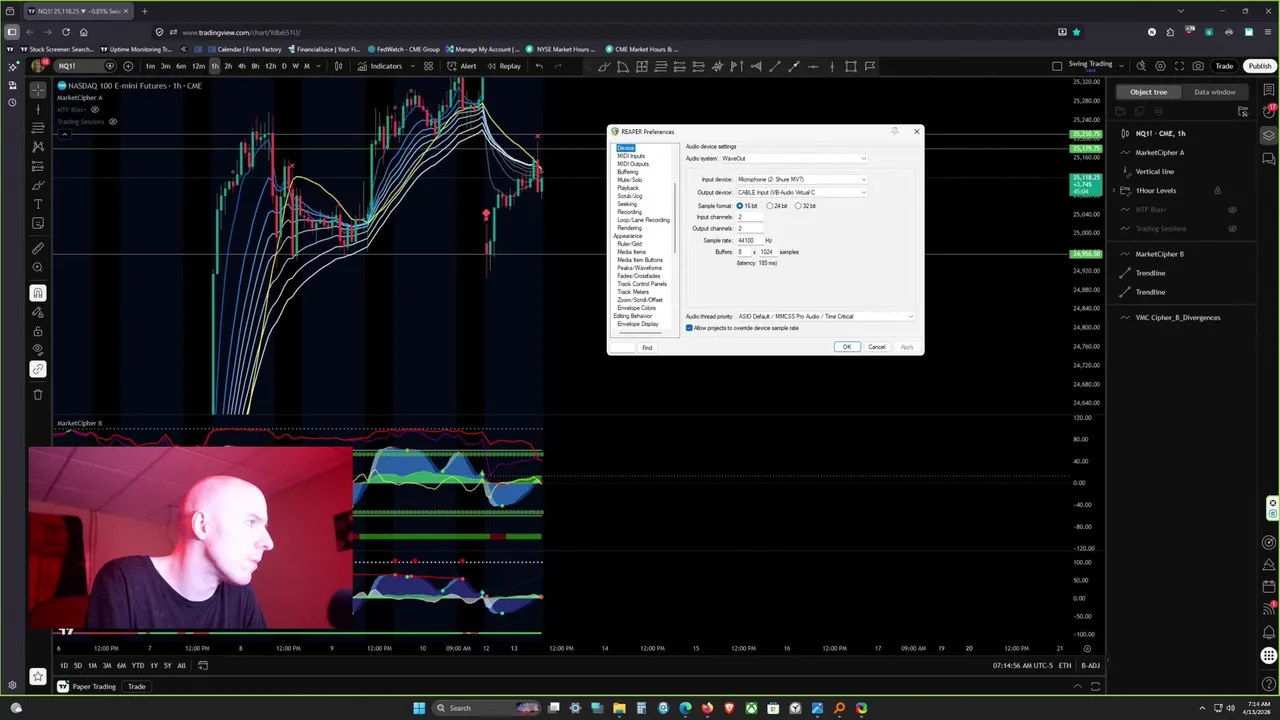This screenshot has height=720, width=1280.
Task: Select the Text tool in left toolbar
Action: point(38,204)
